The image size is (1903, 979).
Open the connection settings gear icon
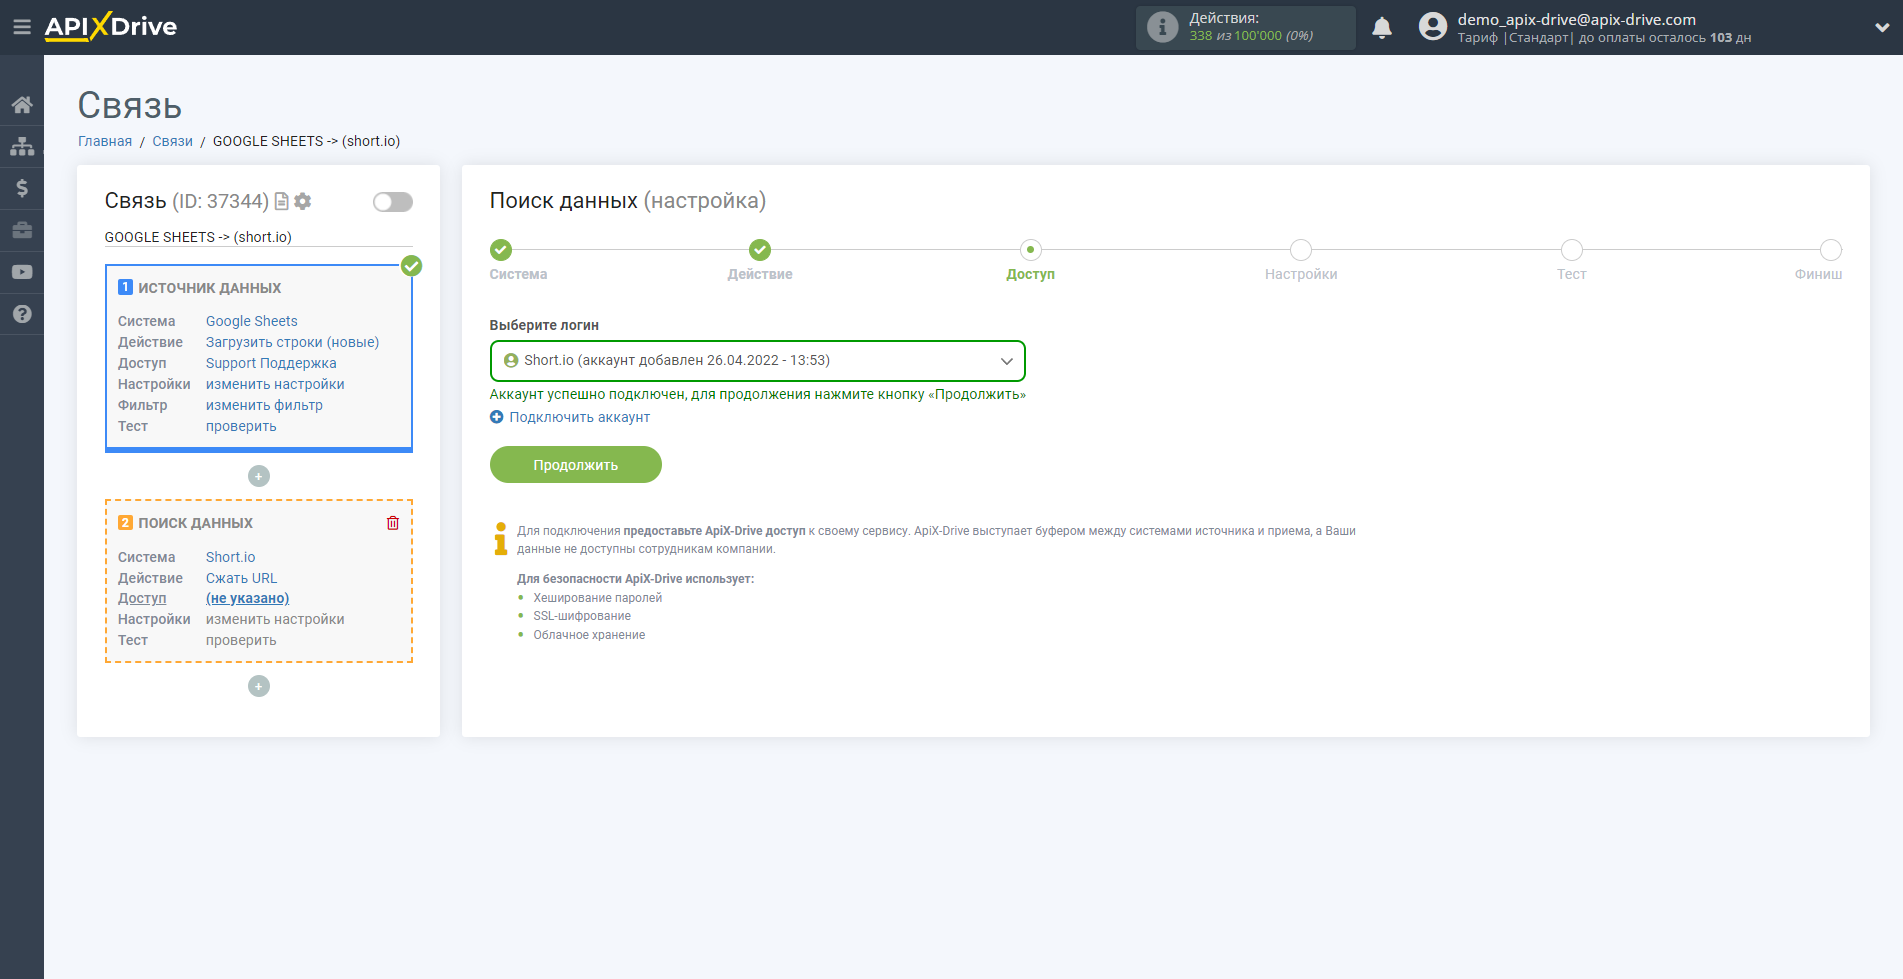[x=303, y=201]
